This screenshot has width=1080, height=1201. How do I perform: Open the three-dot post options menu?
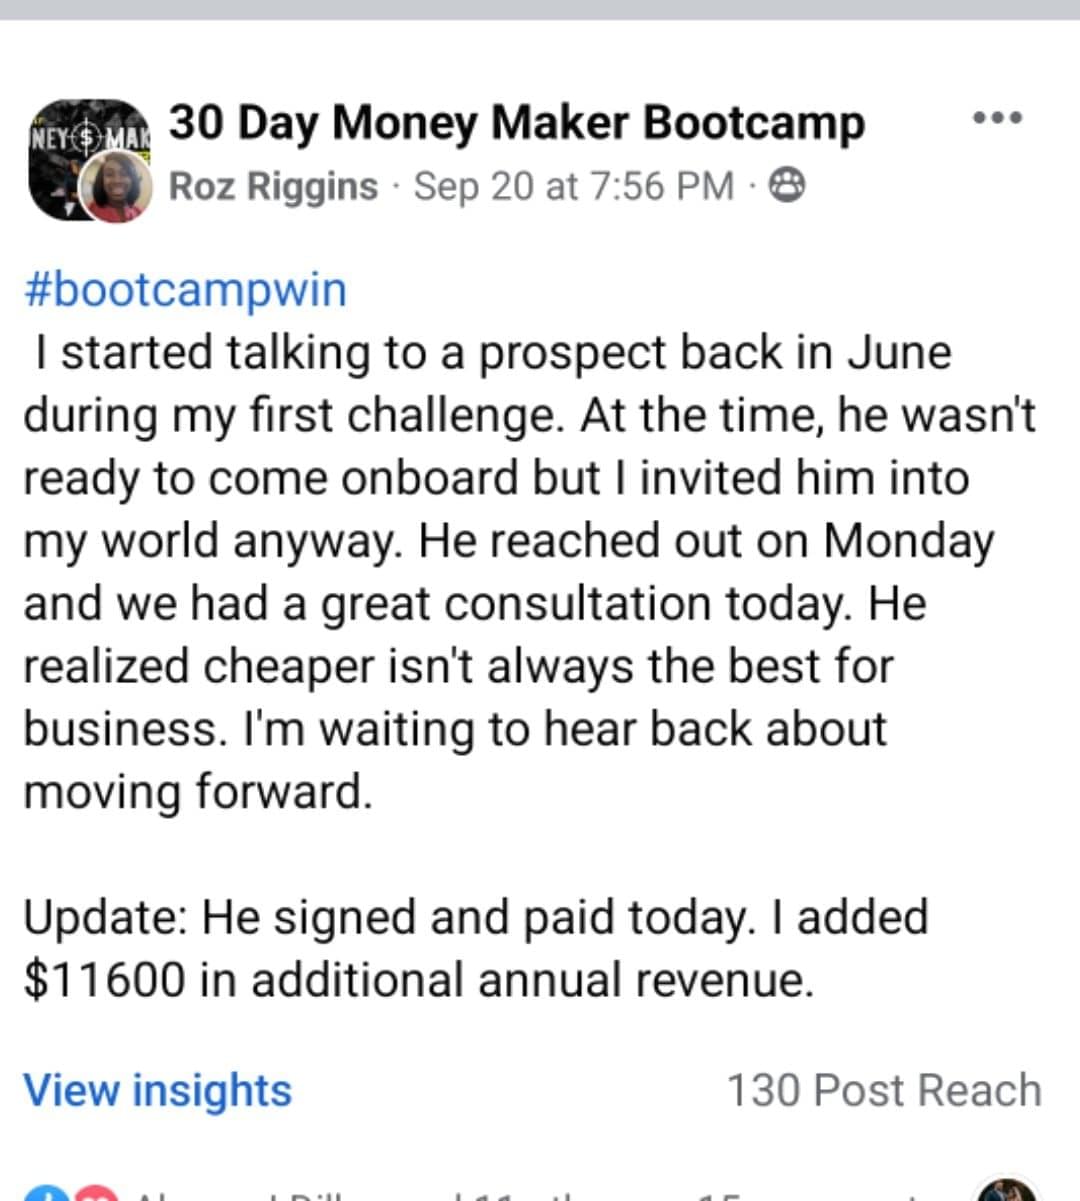point(997,118)
